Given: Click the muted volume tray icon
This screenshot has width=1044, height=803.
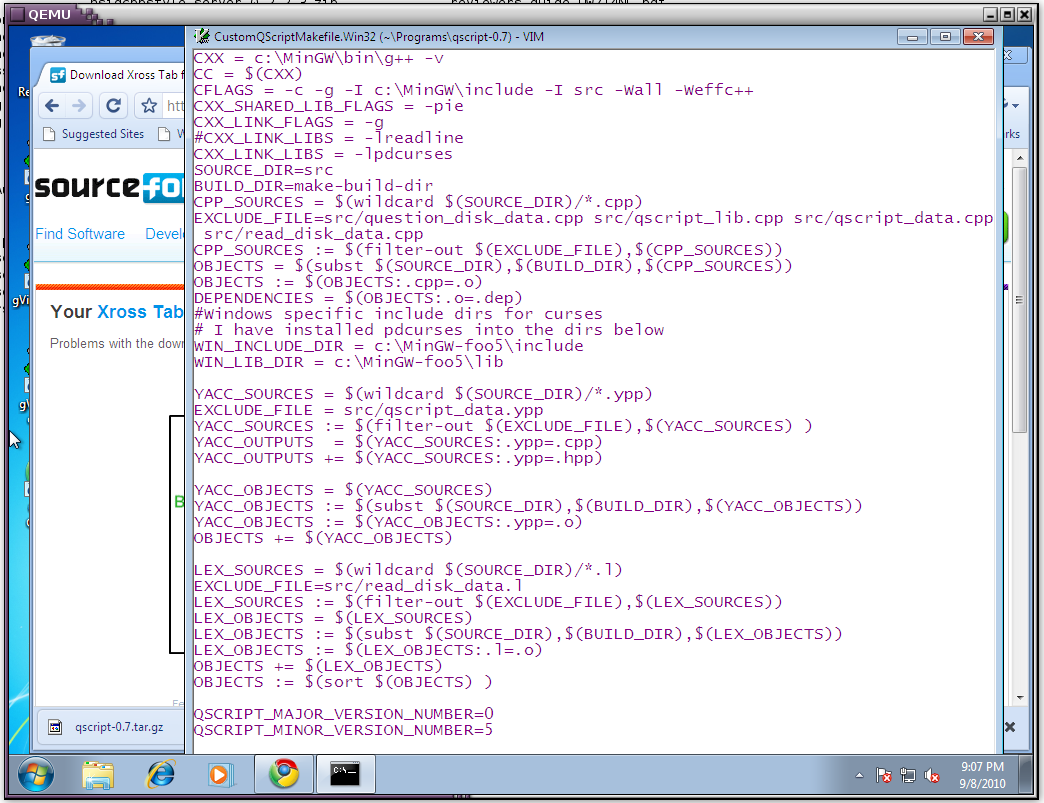Looking at the screenshot, I should [x=933, y=775].
